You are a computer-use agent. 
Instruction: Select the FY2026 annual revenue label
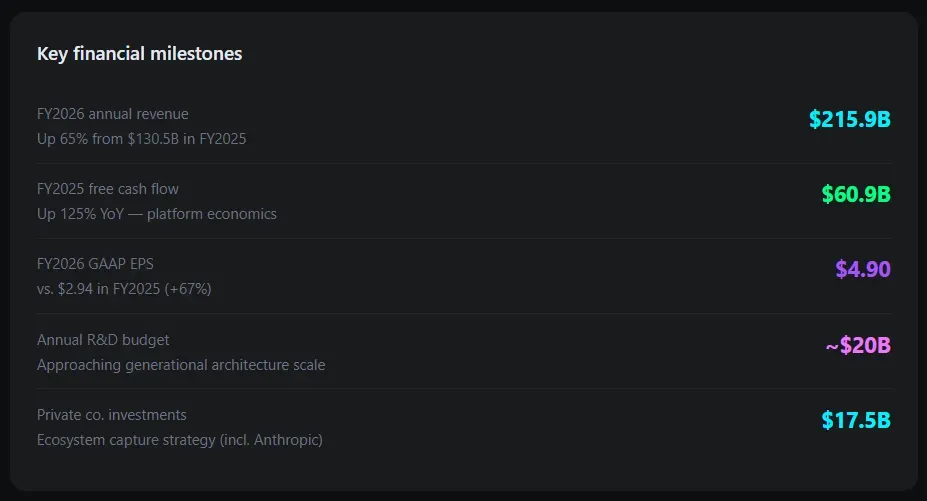(x=112, y=114)
